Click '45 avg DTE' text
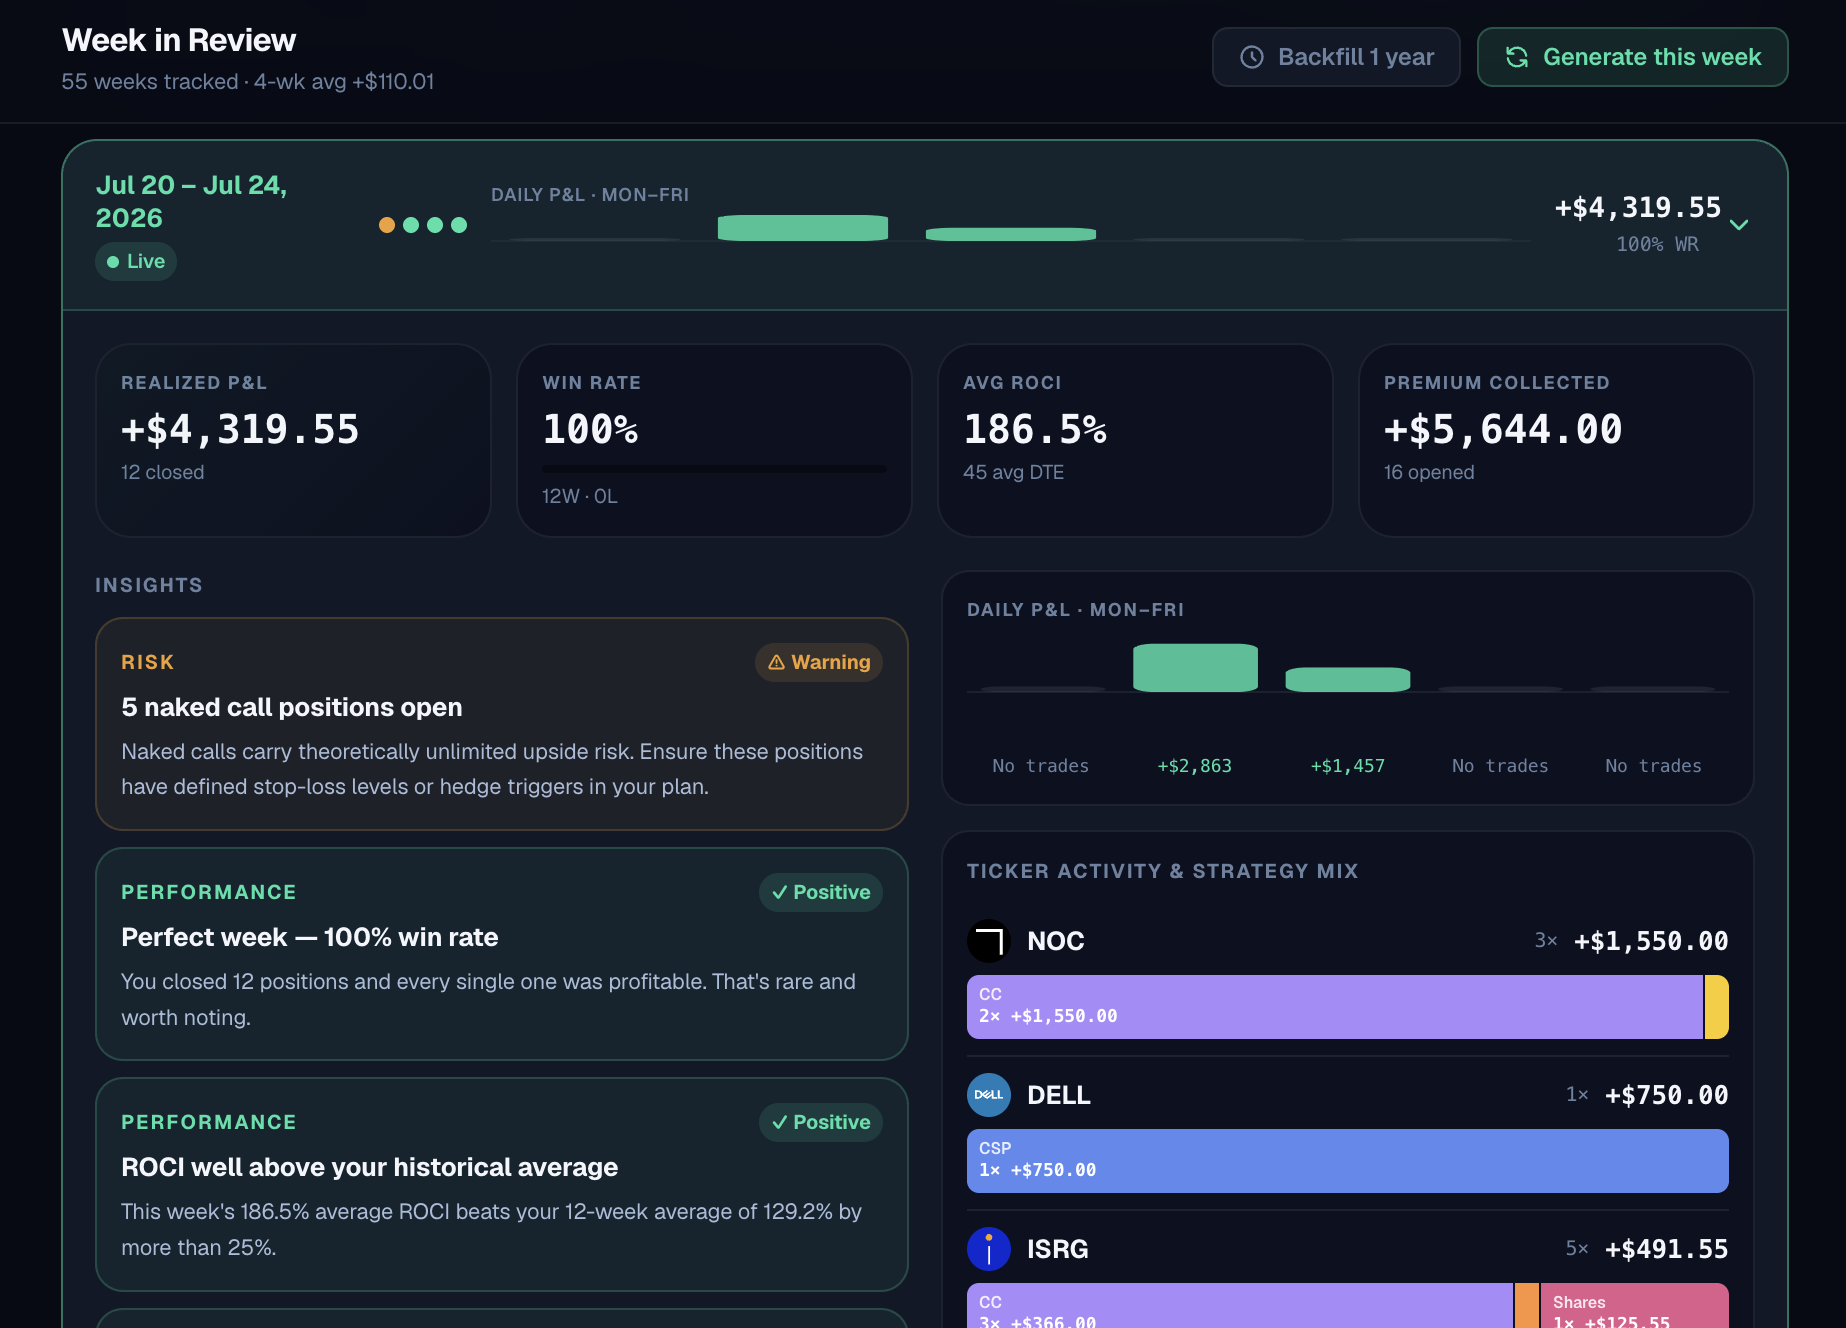 (1014, 472)
